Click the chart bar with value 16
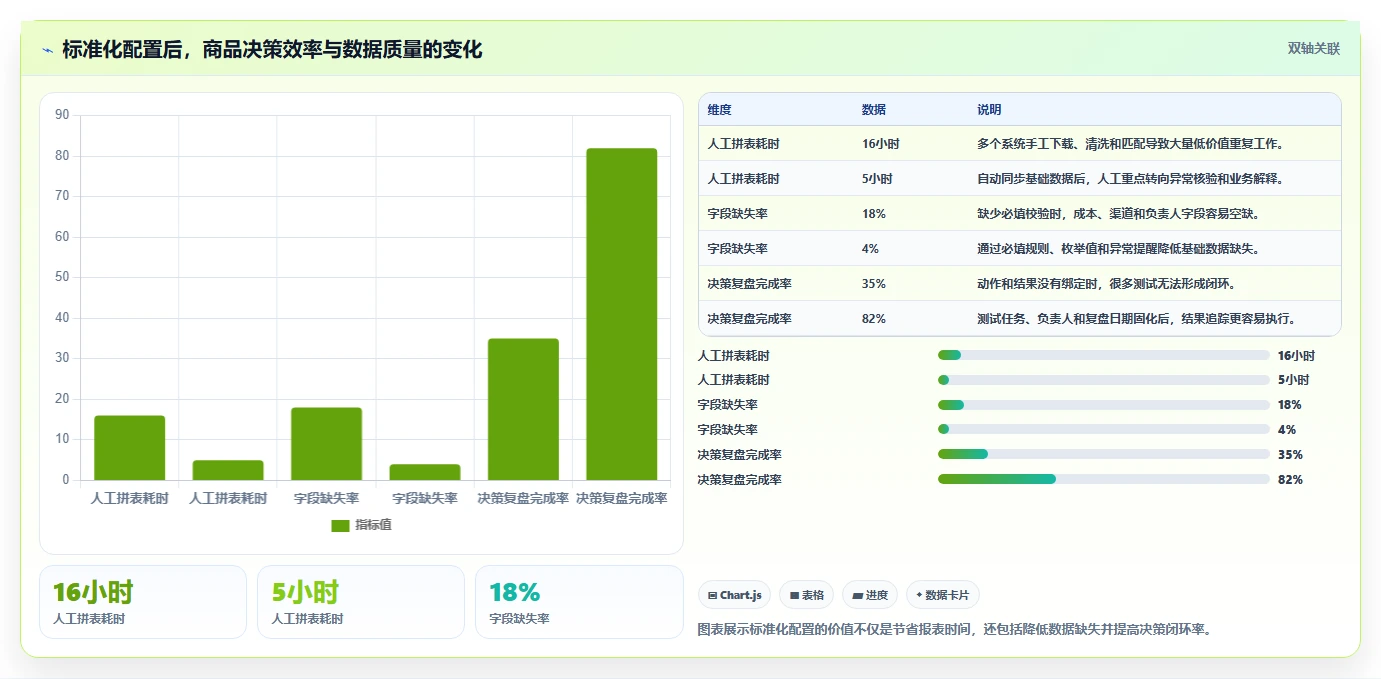This screenshot has width=1381, height=679. coord(129,448)
